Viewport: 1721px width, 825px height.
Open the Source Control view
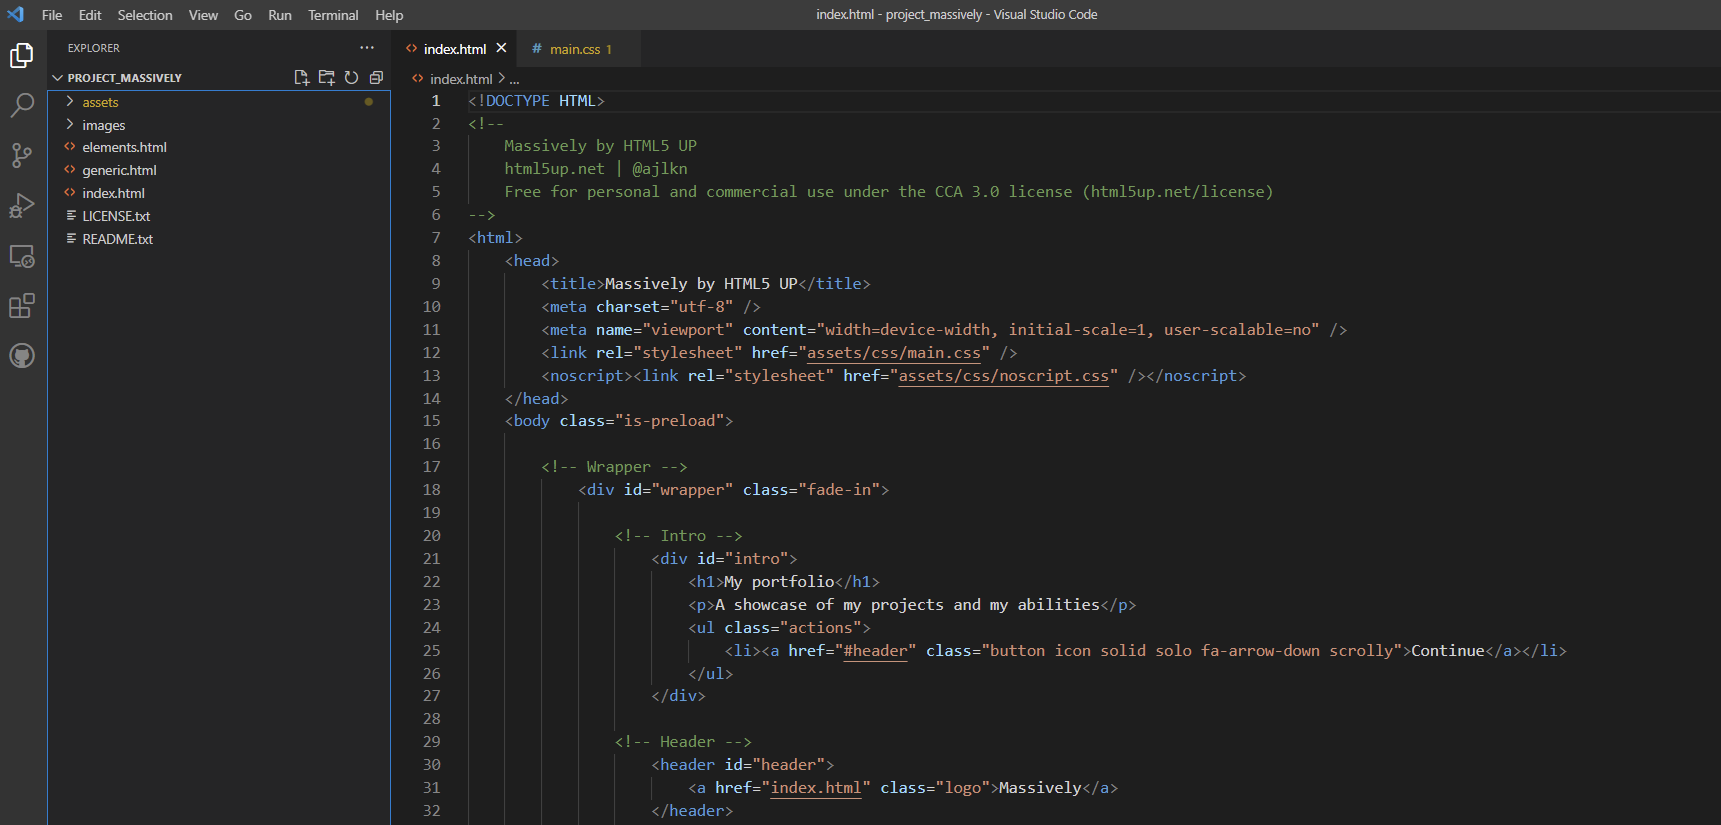22,155
